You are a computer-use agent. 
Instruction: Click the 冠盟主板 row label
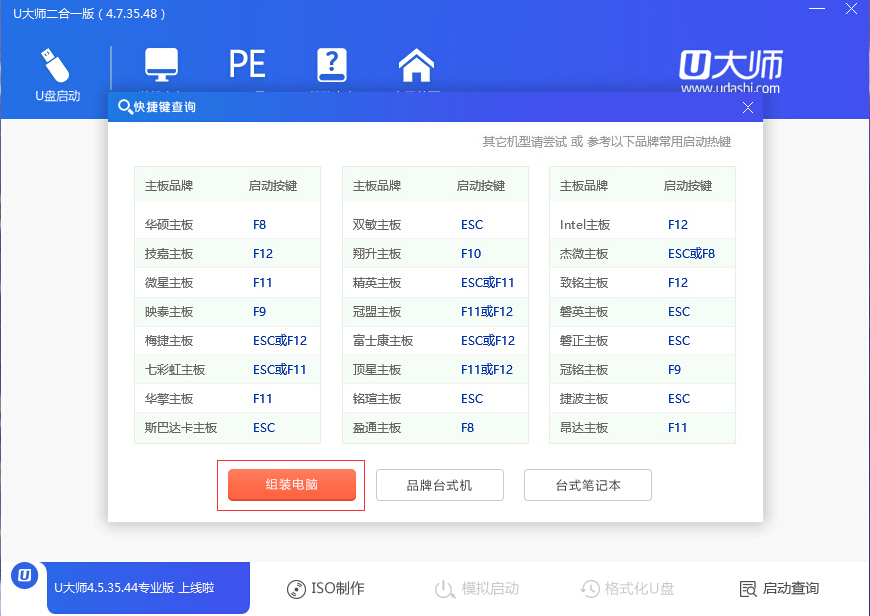[377, 311]
